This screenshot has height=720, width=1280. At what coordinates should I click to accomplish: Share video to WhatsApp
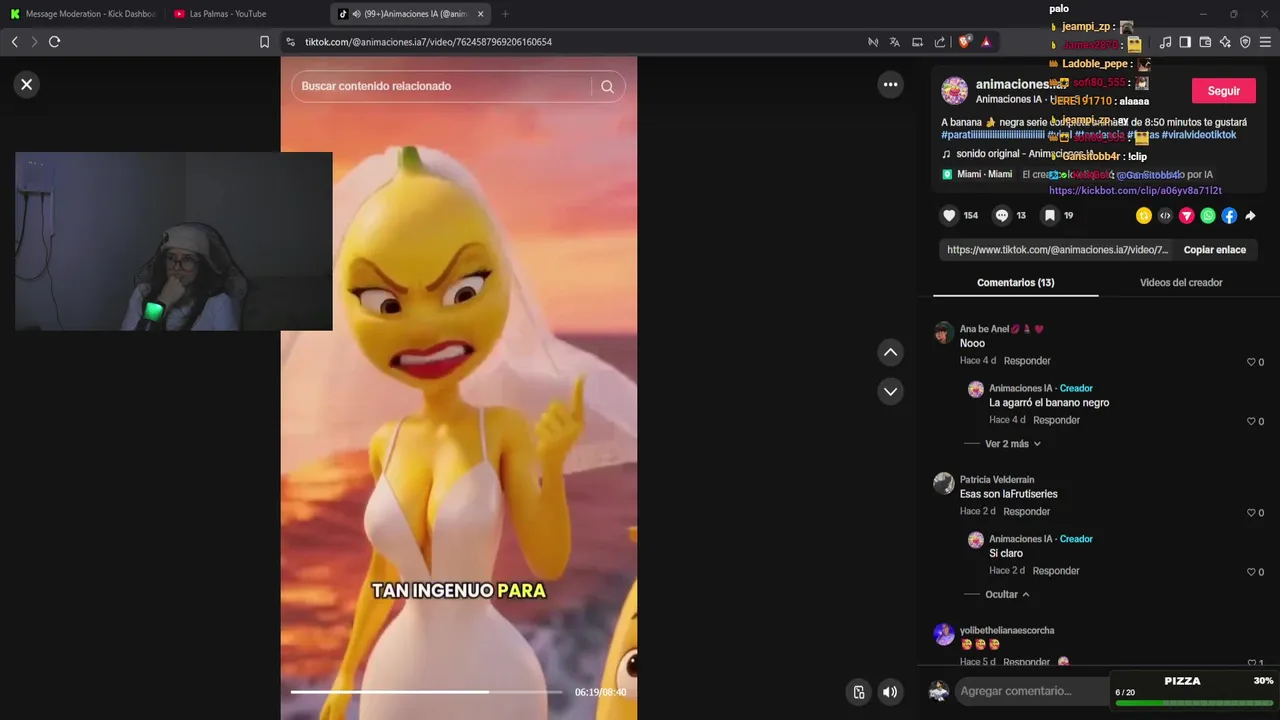coord(1208,215)
